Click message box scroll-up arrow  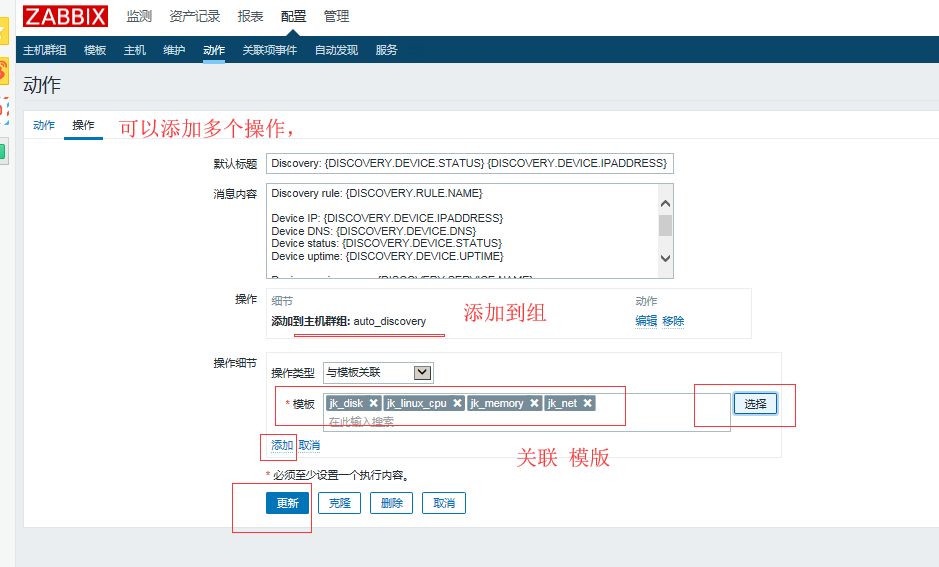pyautogui.click(x=665, y=204)
